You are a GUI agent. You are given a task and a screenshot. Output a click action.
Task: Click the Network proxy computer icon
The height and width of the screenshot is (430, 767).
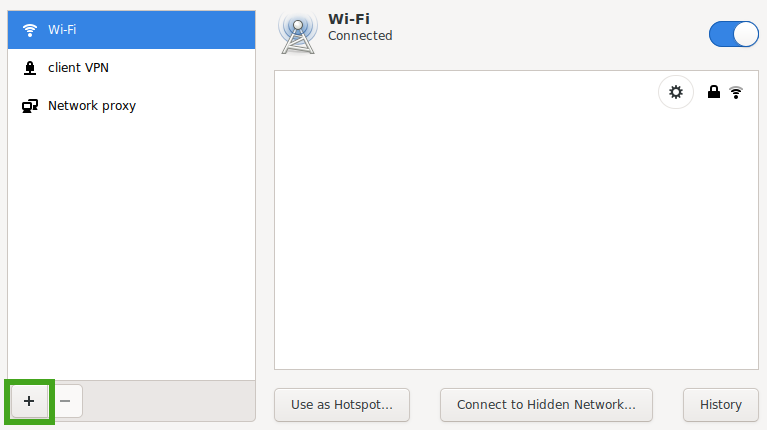30,106
